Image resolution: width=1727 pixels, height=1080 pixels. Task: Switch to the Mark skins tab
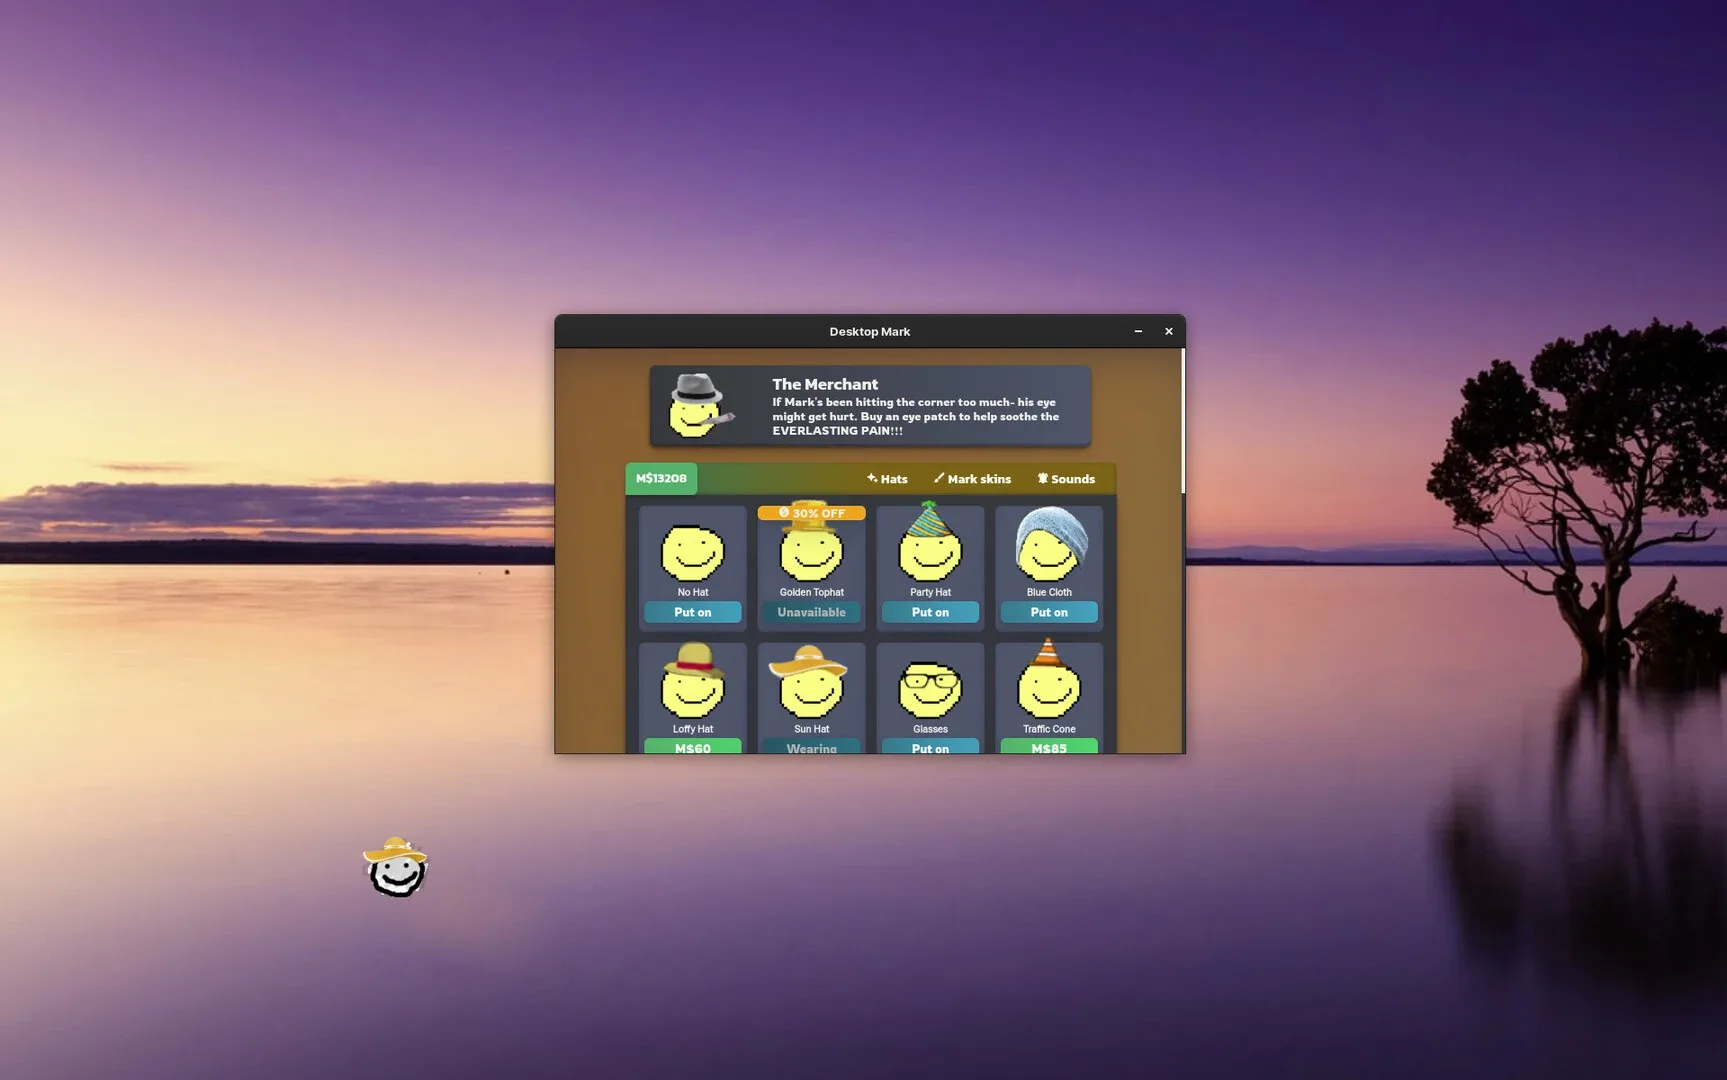tap(972, 479)
